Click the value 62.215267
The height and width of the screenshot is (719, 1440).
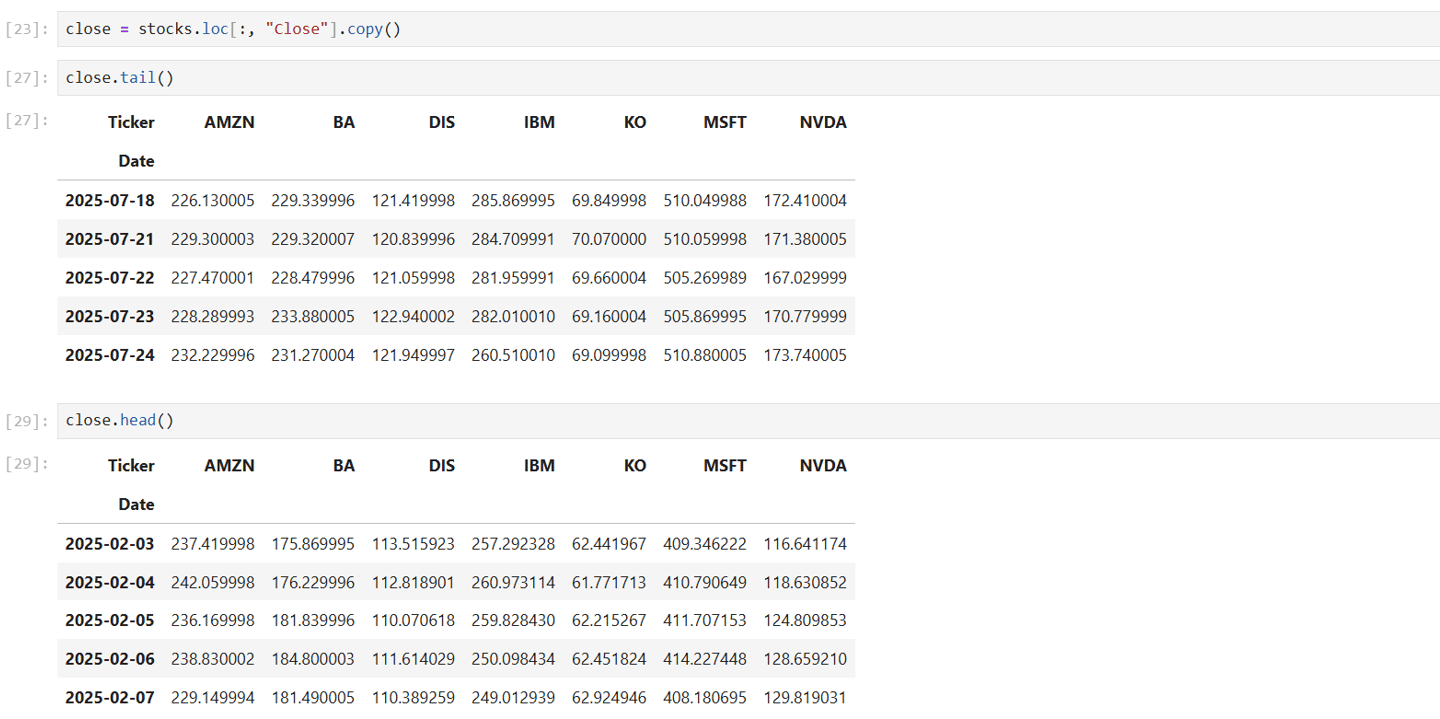(609, 620)
